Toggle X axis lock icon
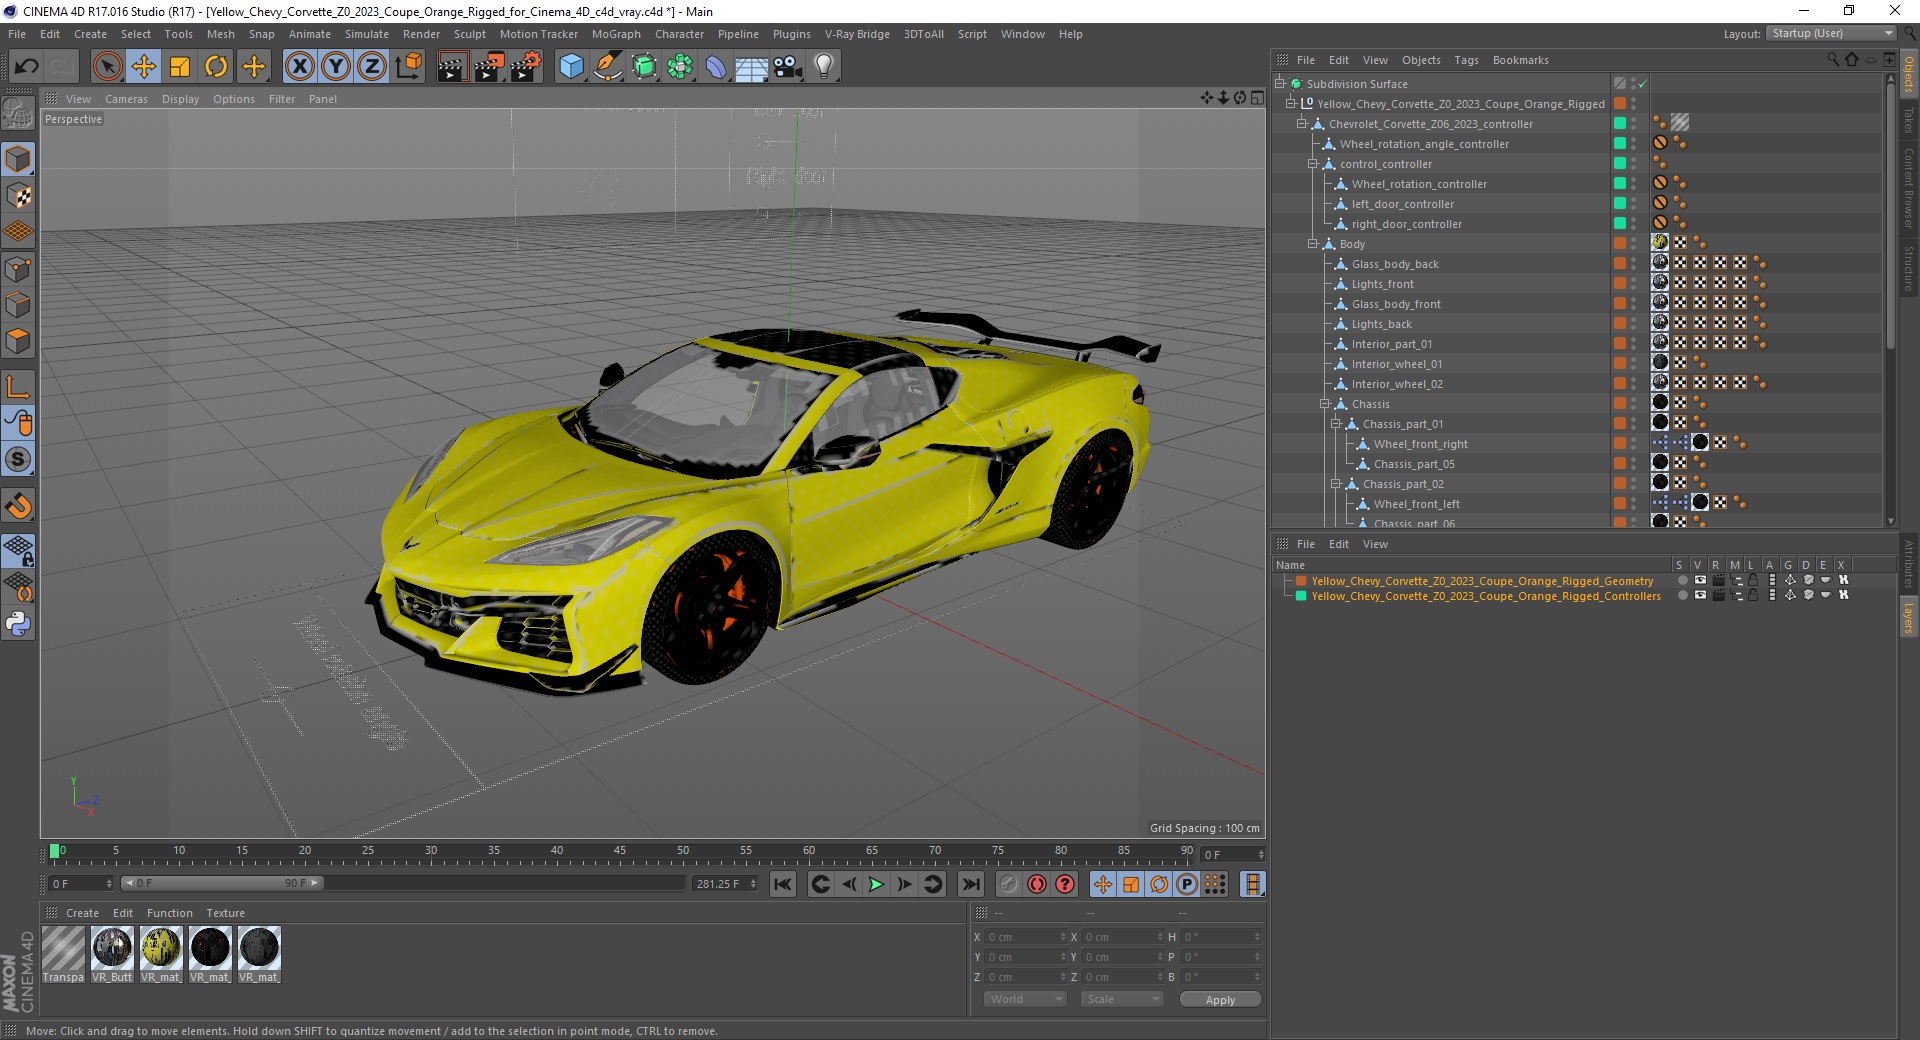Screen dimensions: 1920x1040 coord(299,67)
